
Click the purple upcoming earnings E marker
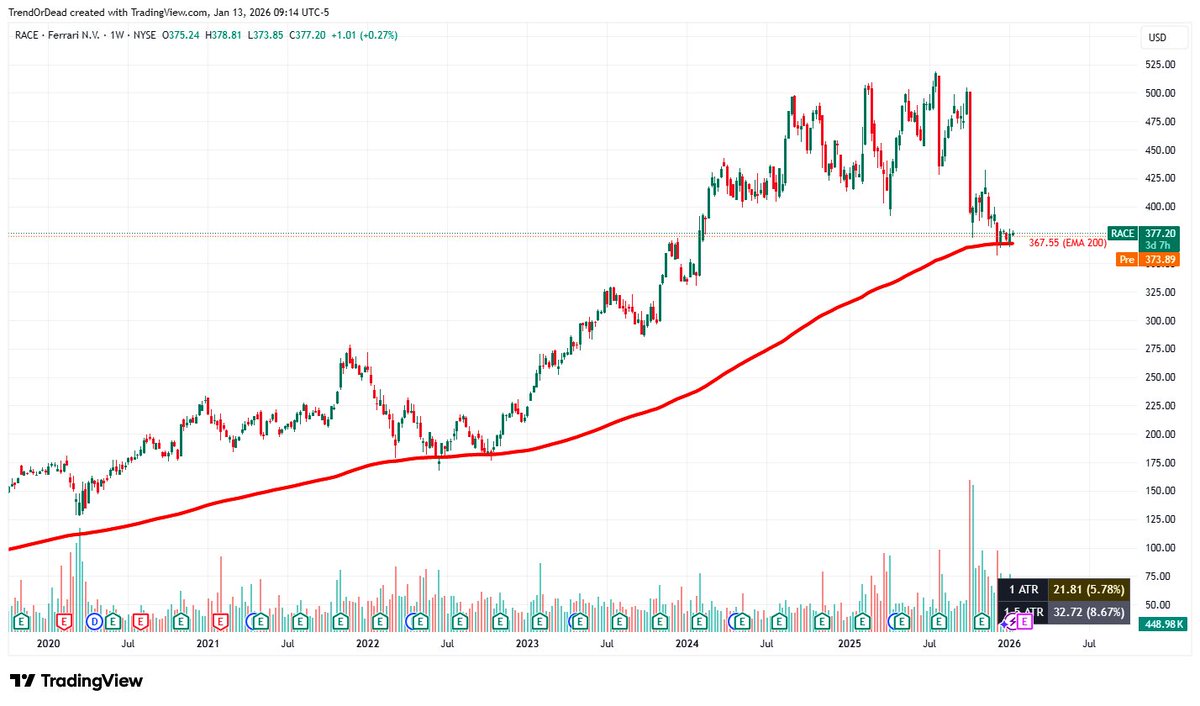tap(1025, 621)
